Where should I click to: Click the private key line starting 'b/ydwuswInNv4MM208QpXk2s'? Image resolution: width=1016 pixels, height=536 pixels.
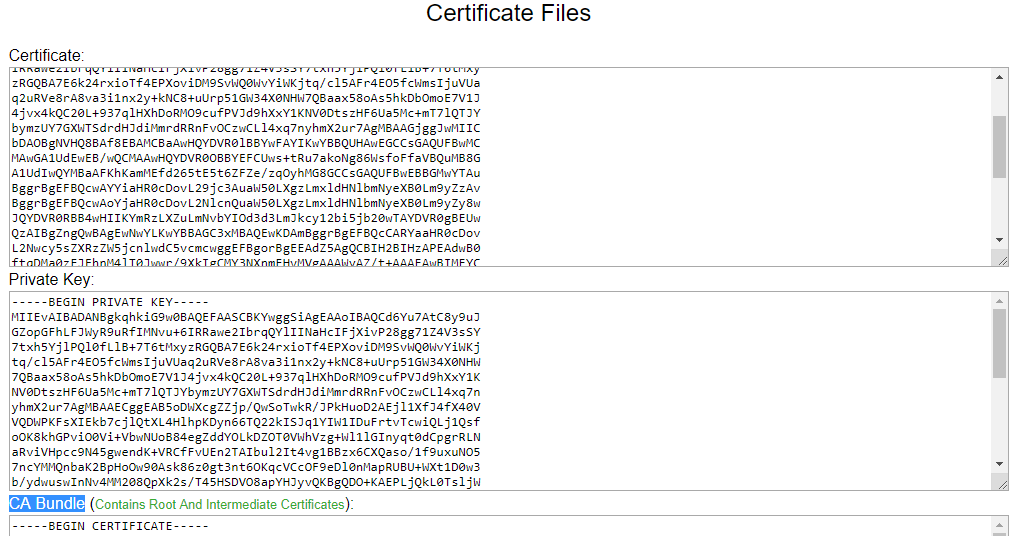click(246, 482)
